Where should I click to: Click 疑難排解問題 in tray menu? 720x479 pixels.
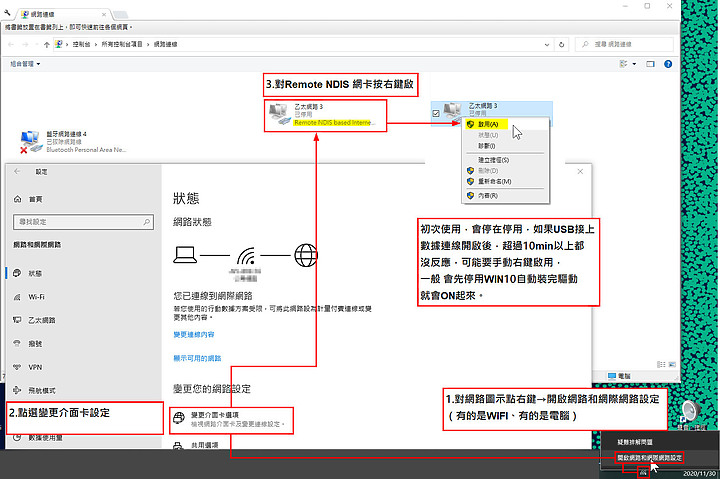635,442
